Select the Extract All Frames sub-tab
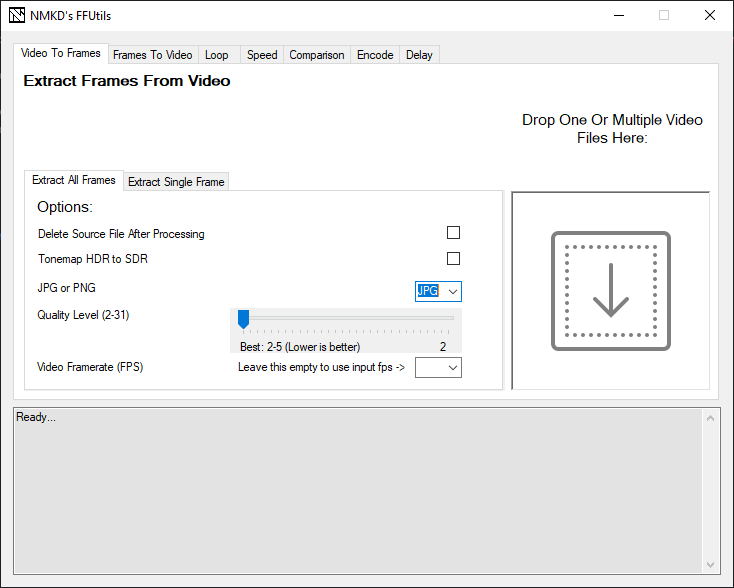Image resolution: width=734 pixels, height=588 pixels. (74, 180)
